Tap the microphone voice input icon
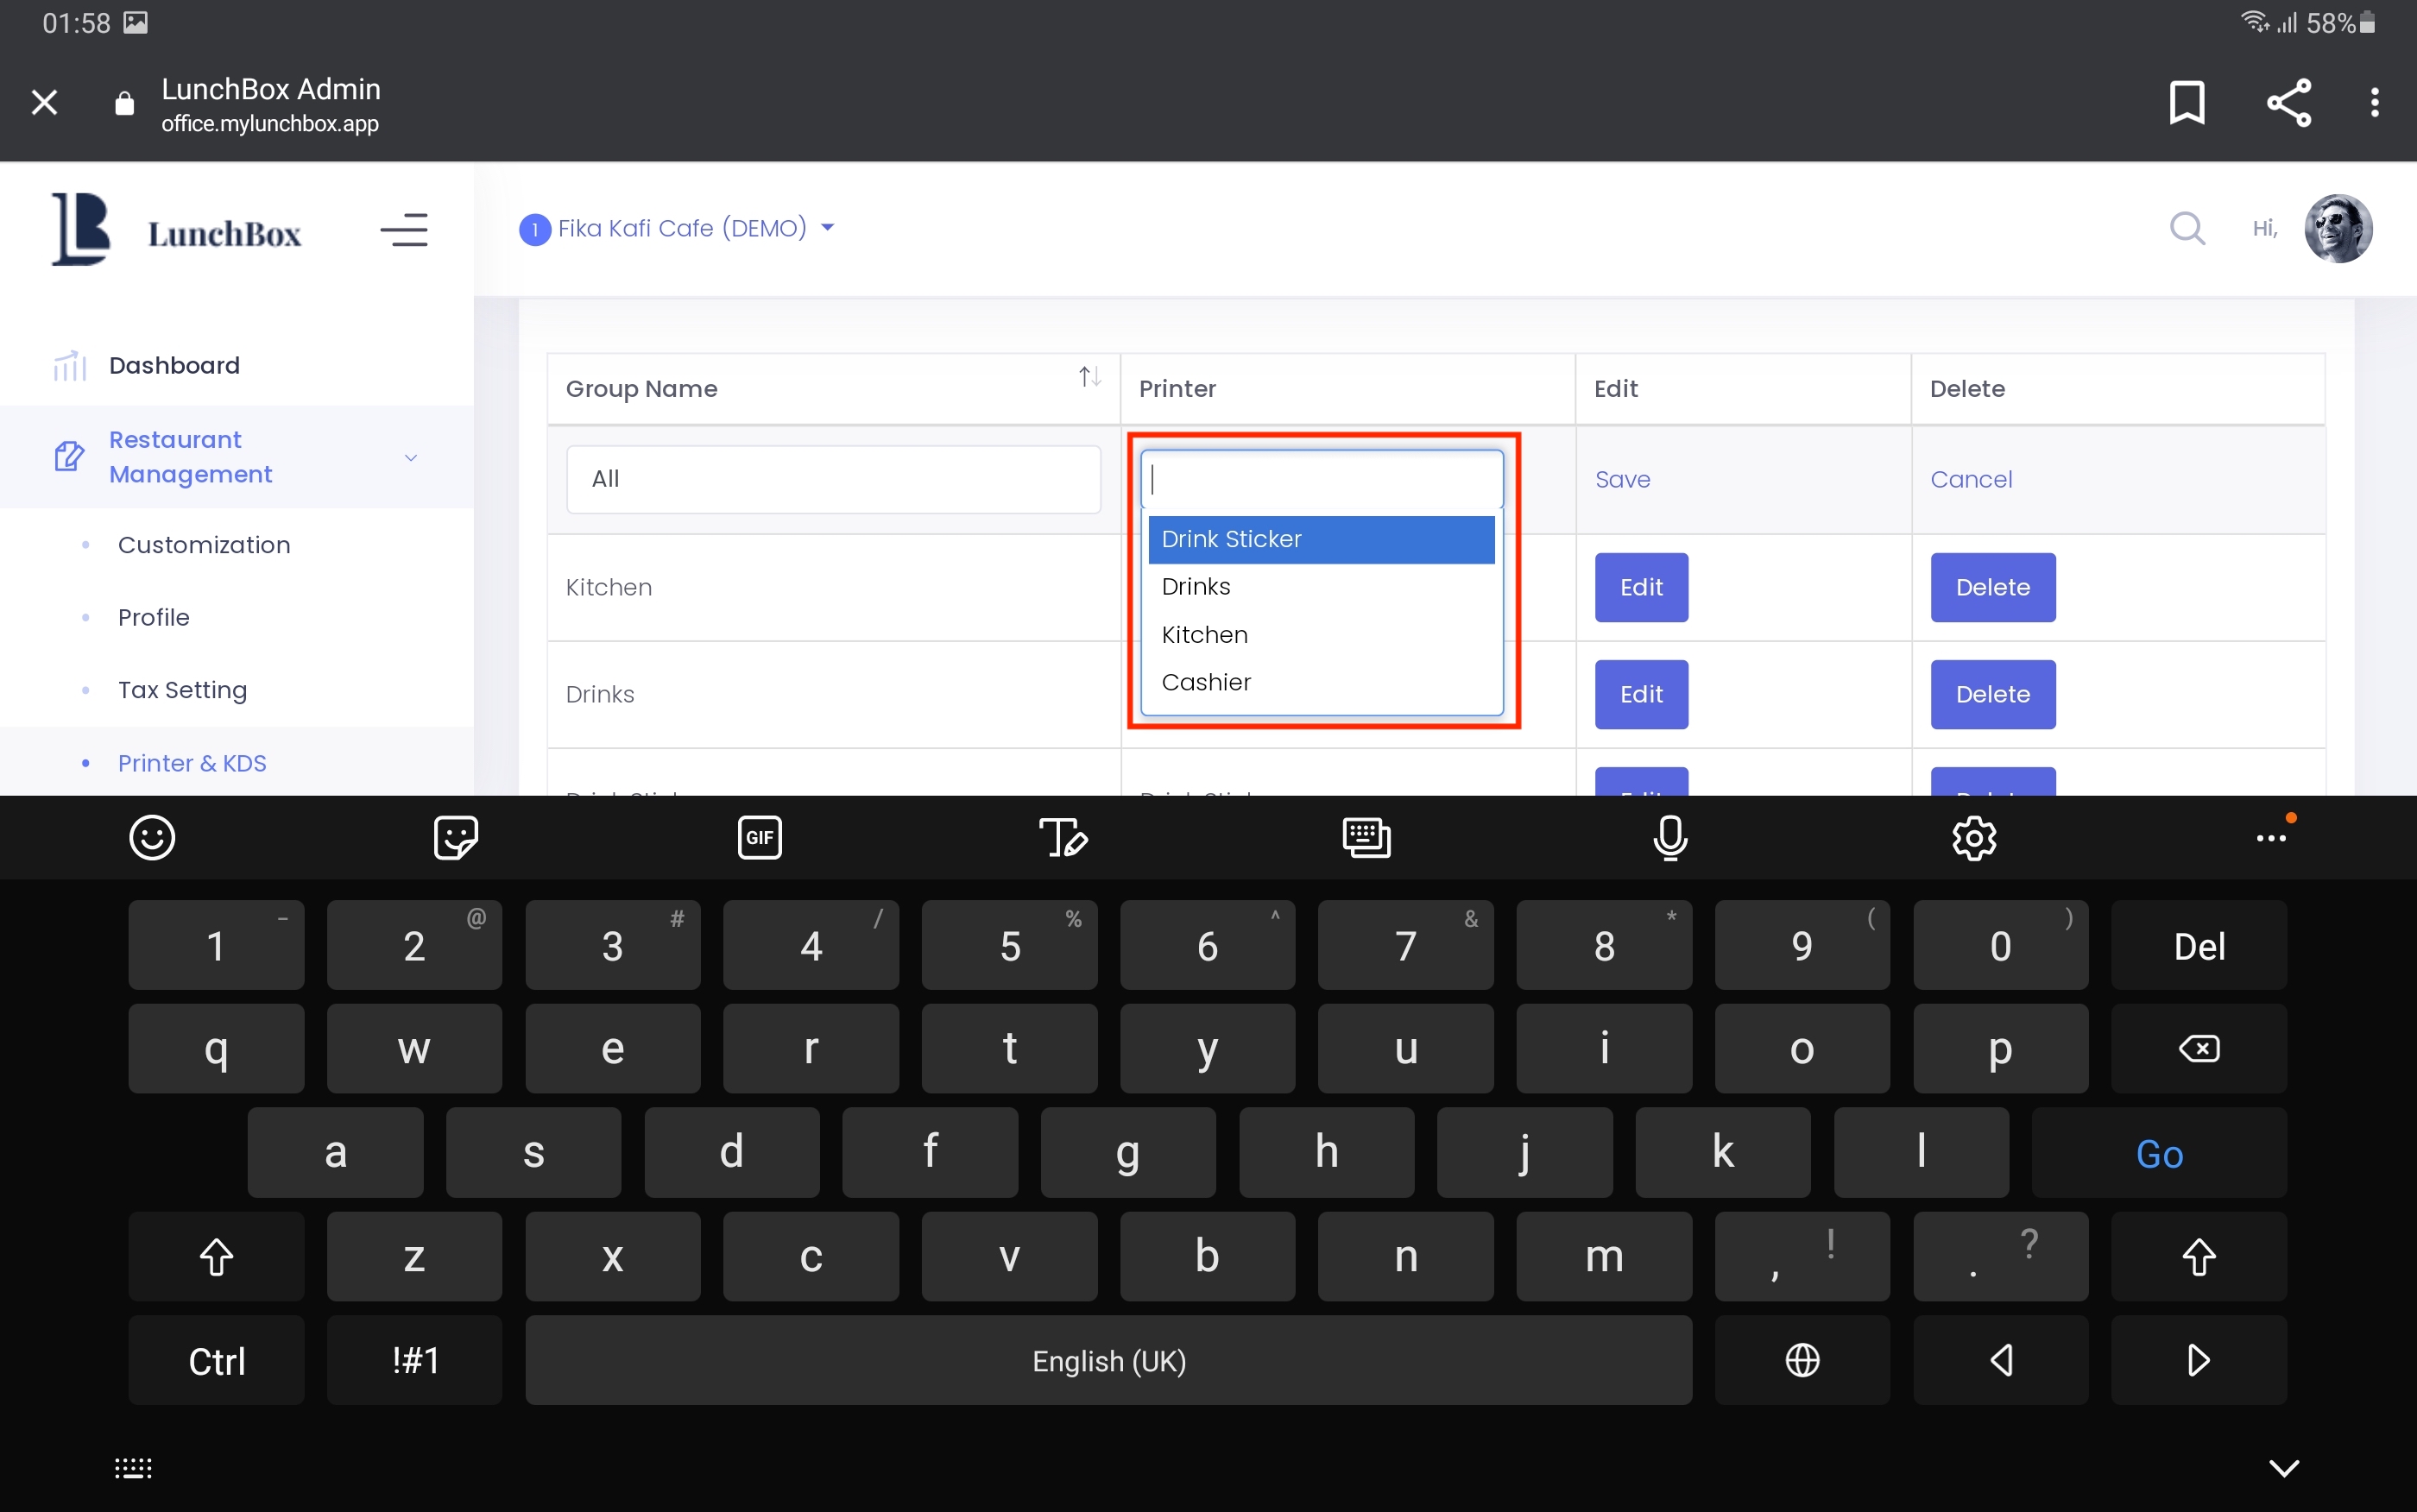 pyautogui.click(x=1670, y=838)
